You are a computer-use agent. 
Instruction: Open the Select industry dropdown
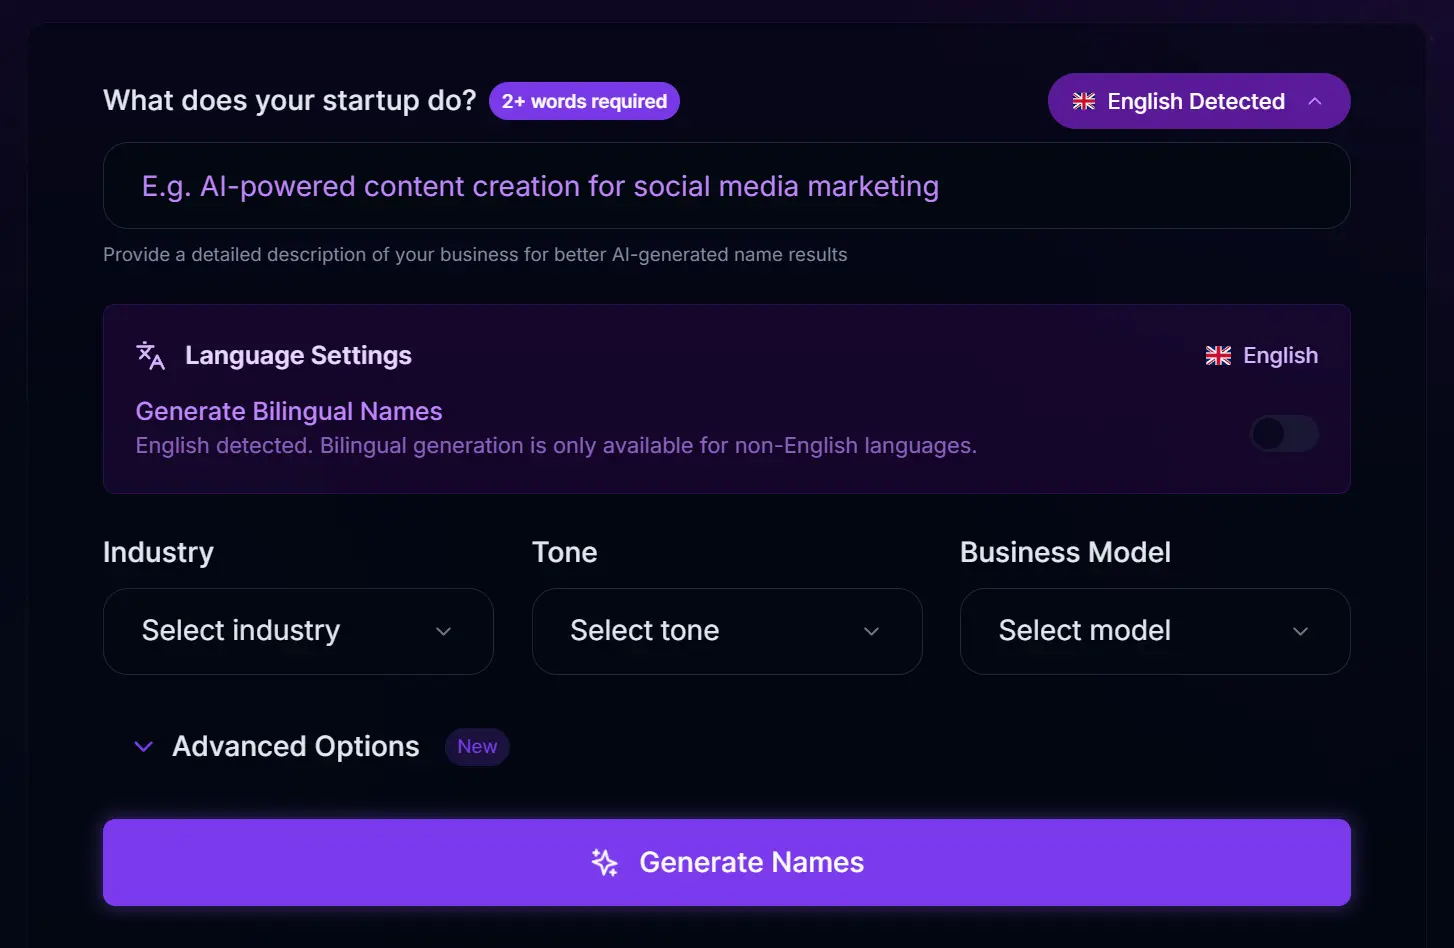(298, 631)
